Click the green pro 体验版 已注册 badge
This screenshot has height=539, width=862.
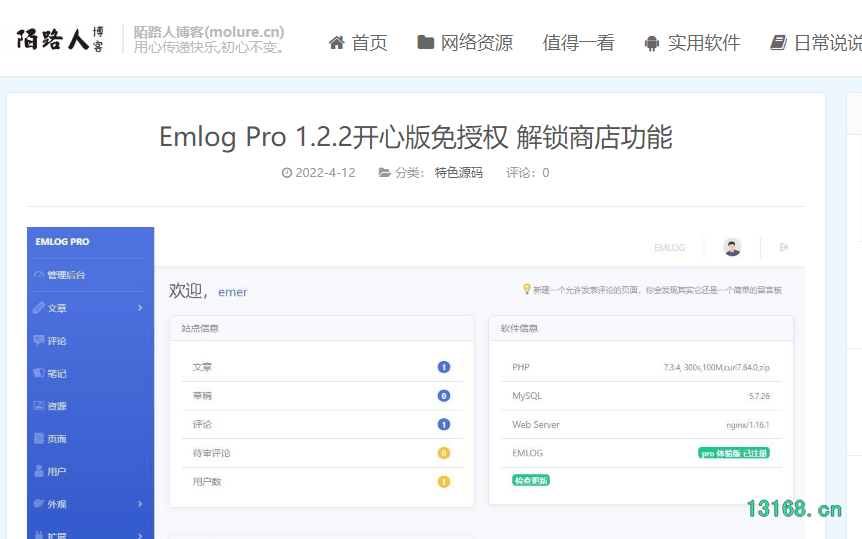click(x=734, y=453)
